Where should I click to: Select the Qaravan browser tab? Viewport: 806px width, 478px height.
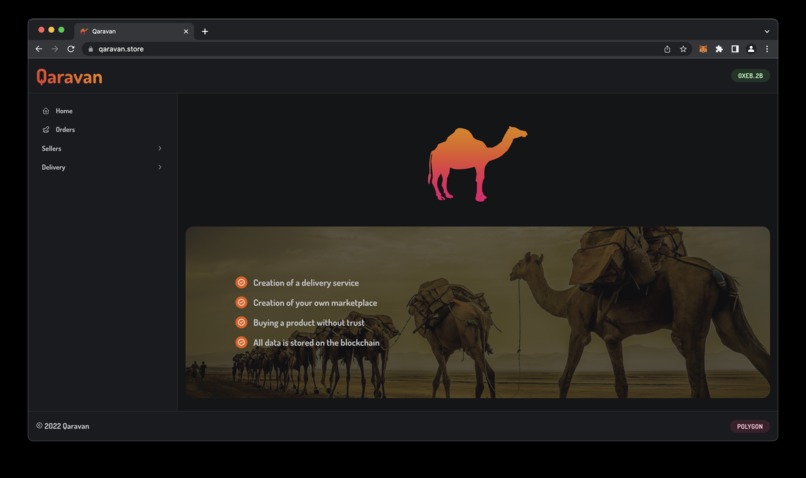134,31
